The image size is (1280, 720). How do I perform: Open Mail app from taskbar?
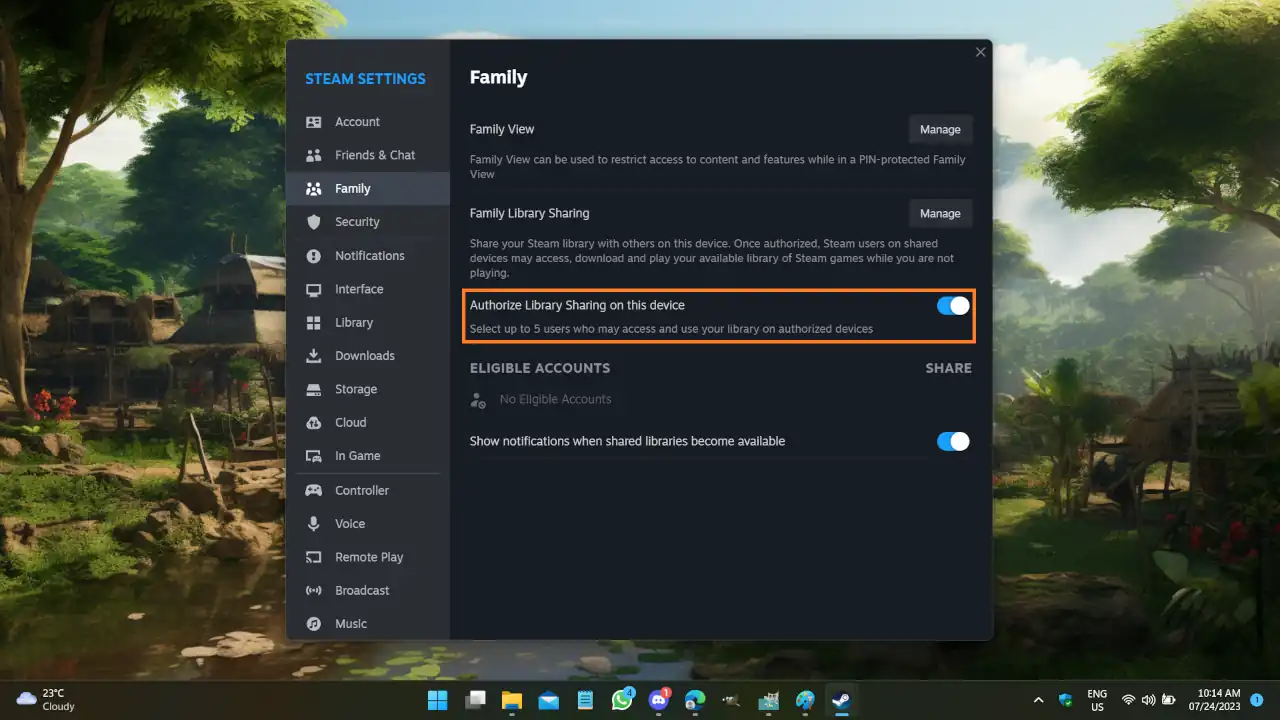[548, 700]
